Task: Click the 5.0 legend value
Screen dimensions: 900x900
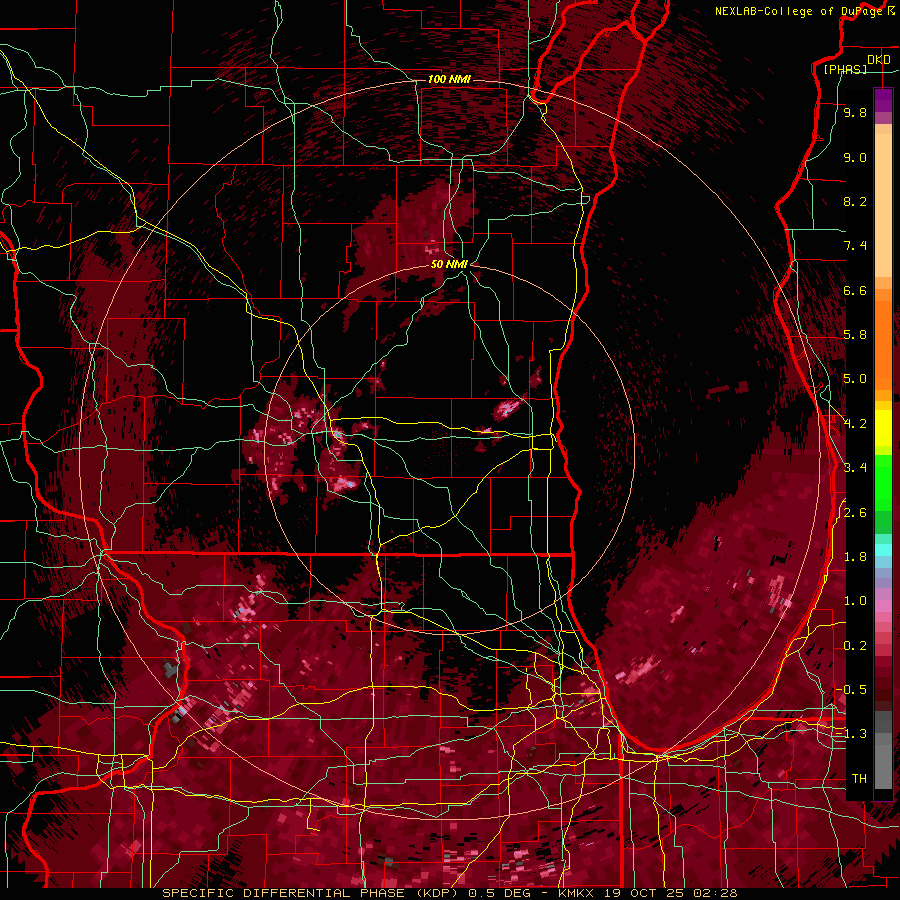Action: click(855, 379)
